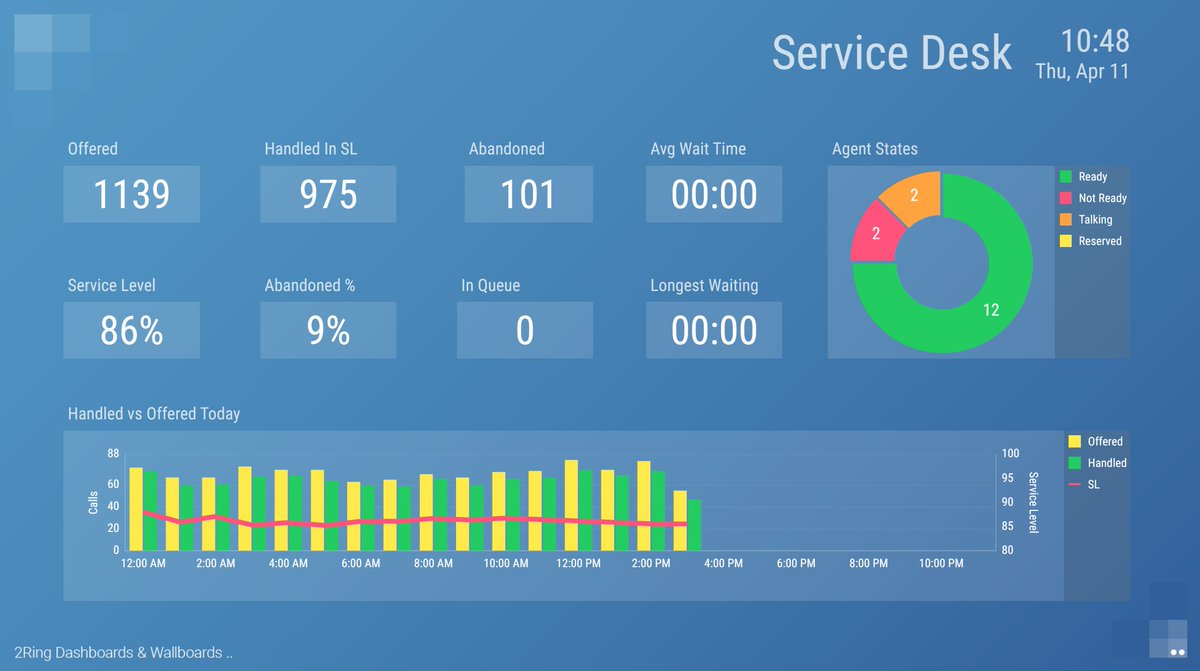The width and height of the screenshot is (1200, 671).
Task: Click the pink SL line legend marker
Action: [1075, 484]
